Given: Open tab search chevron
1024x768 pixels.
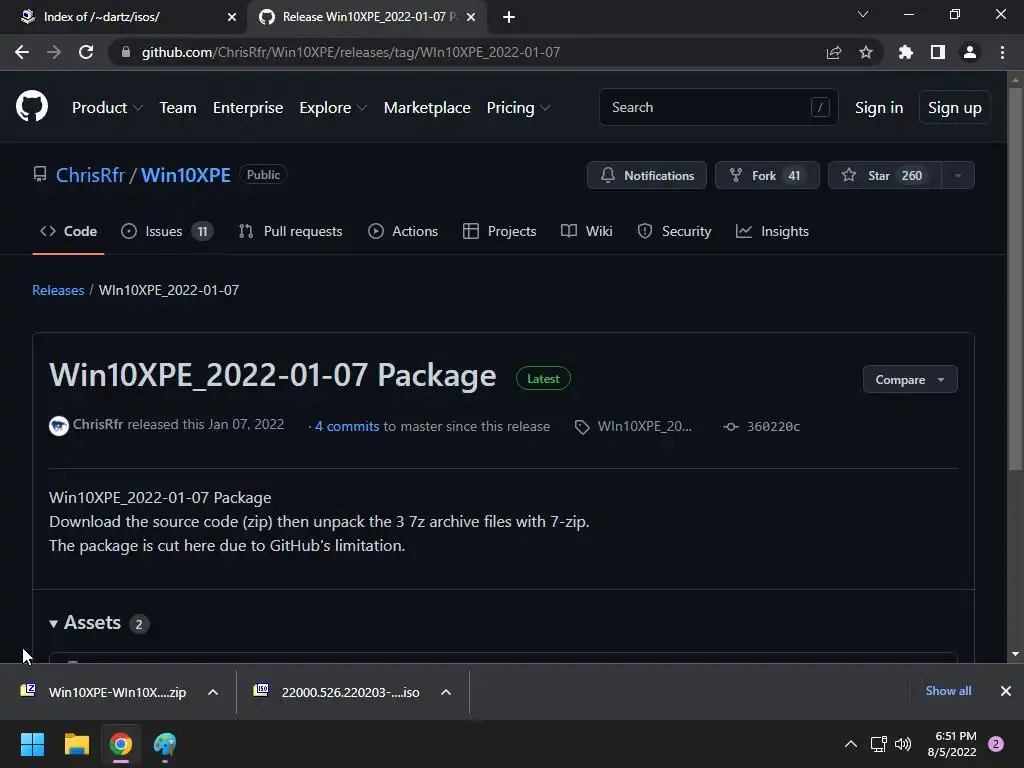Looking at the screenshot, I should pos(863,14).
